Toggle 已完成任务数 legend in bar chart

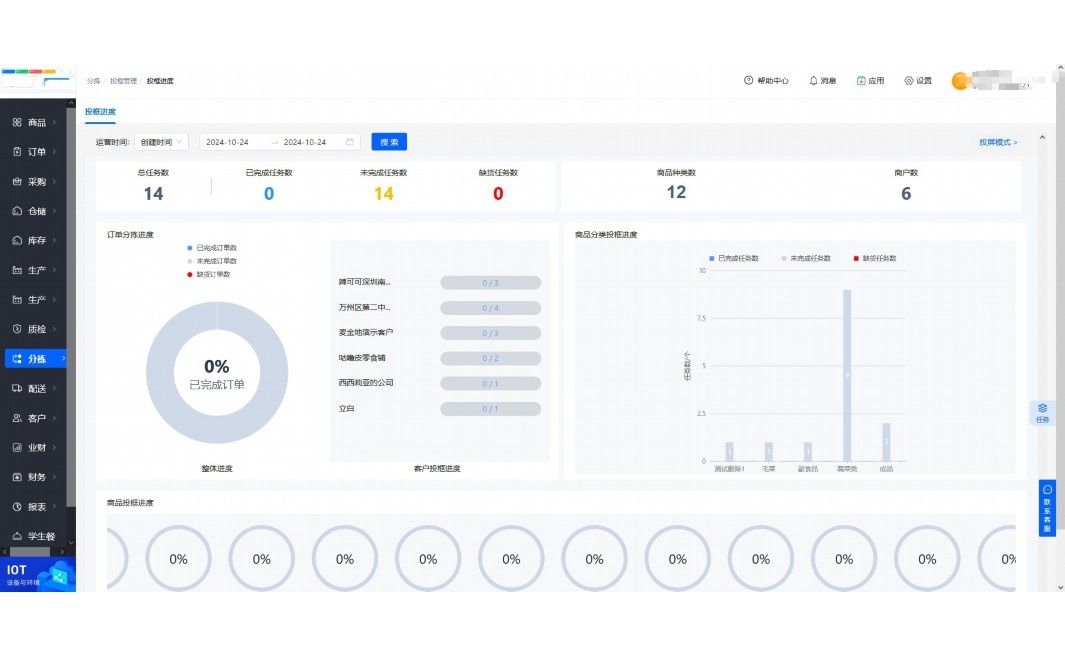point(735,258)
